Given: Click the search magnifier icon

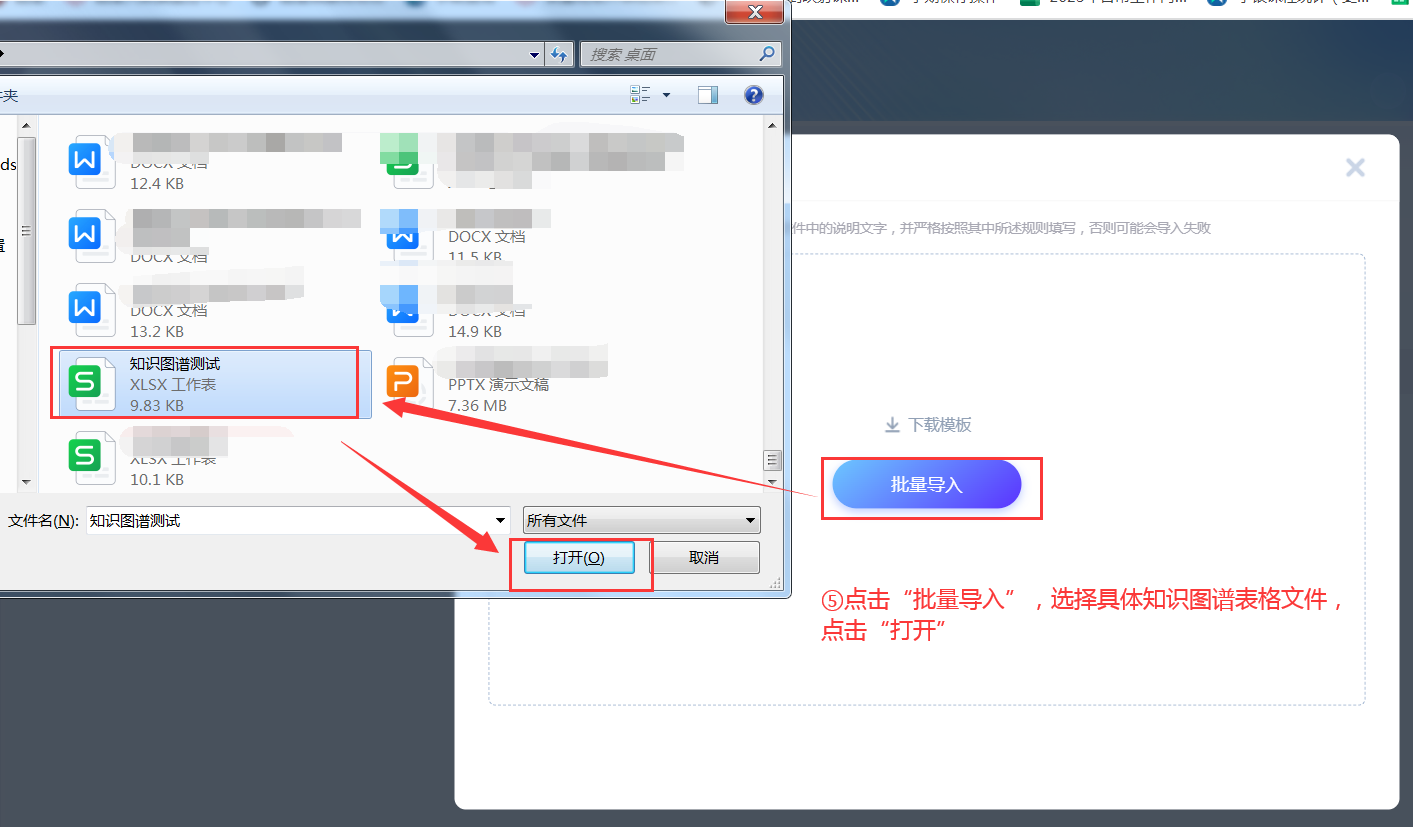Looking at the screenshot, I should (767, 54).
